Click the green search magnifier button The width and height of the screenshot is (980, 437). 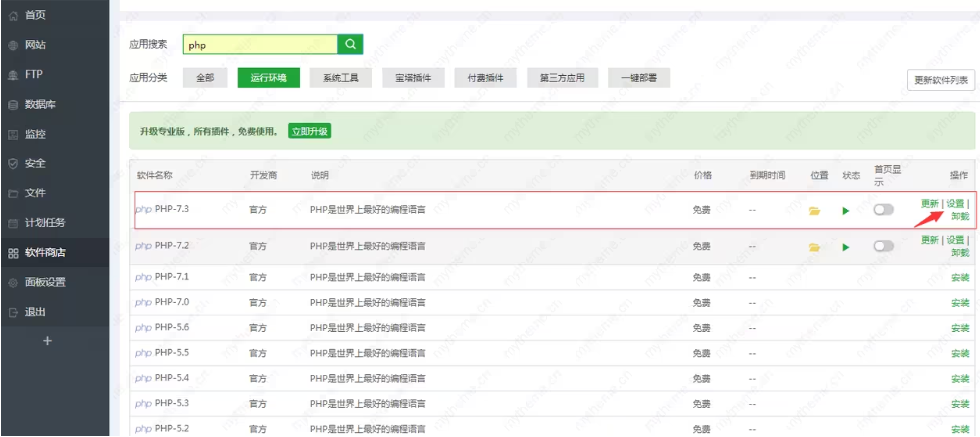coord(351,44)
